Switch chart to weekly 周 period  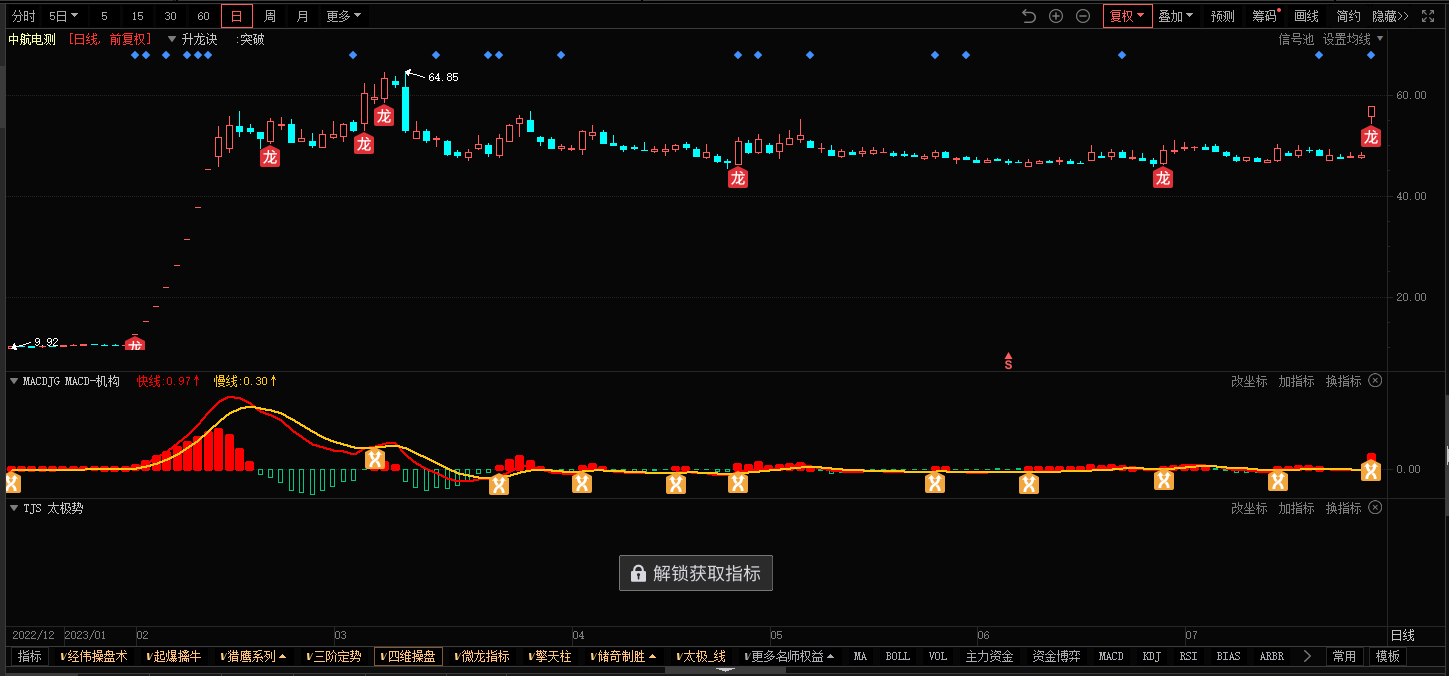270,16
